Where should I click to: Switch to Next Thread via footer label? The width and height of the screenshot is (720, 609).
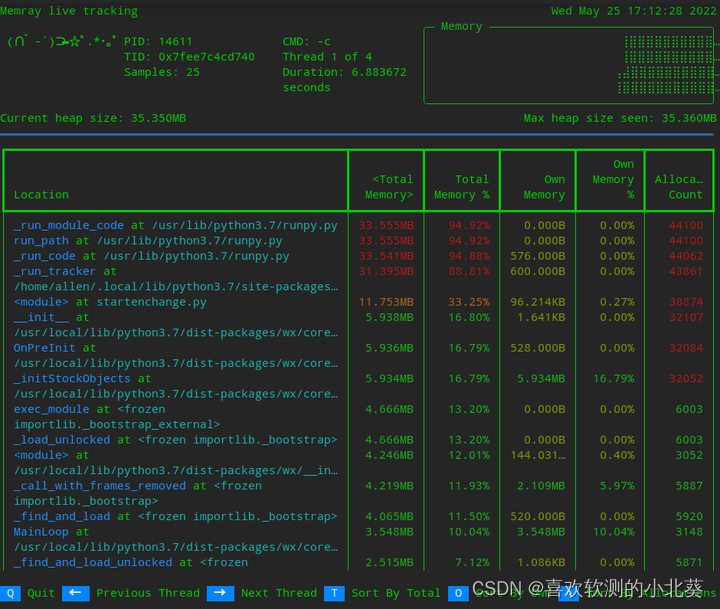coord(279,593)
